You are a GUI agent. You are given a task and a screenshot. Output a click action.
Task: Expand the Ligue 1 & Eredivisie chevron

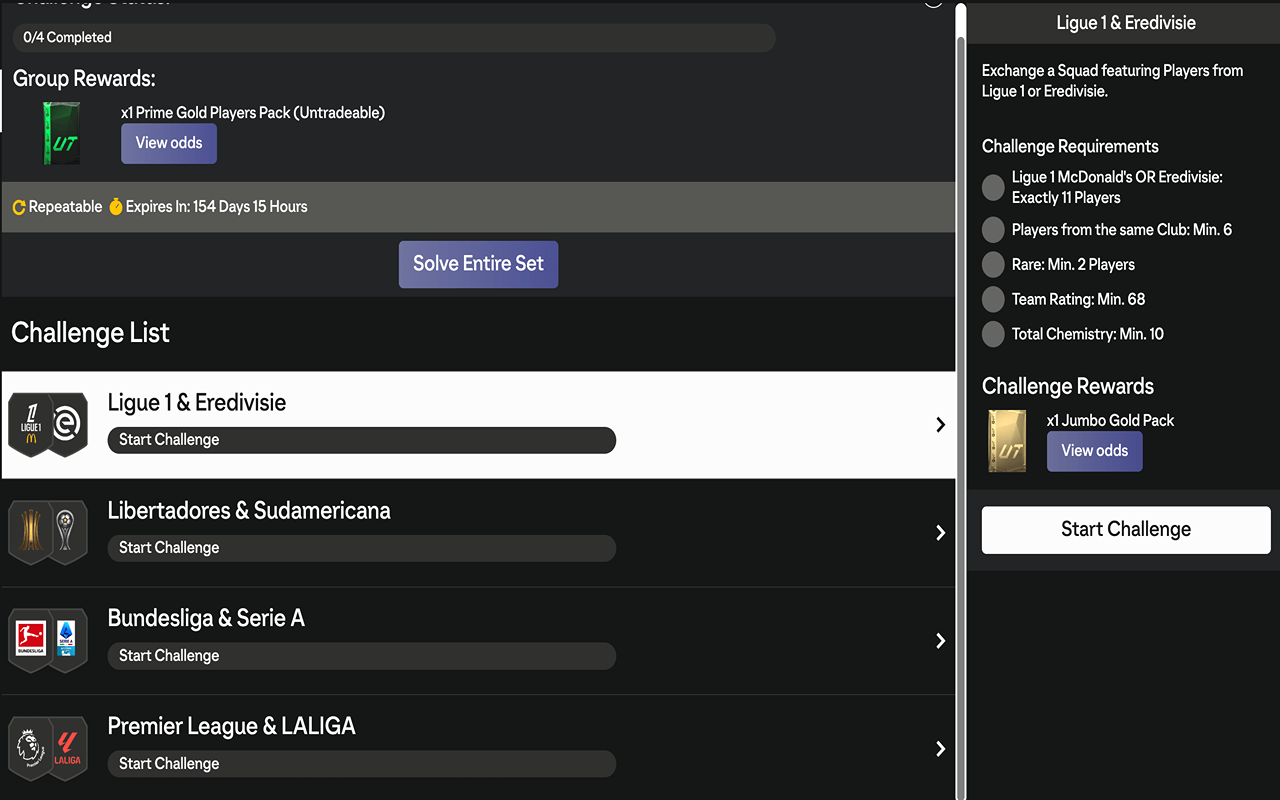940,425
